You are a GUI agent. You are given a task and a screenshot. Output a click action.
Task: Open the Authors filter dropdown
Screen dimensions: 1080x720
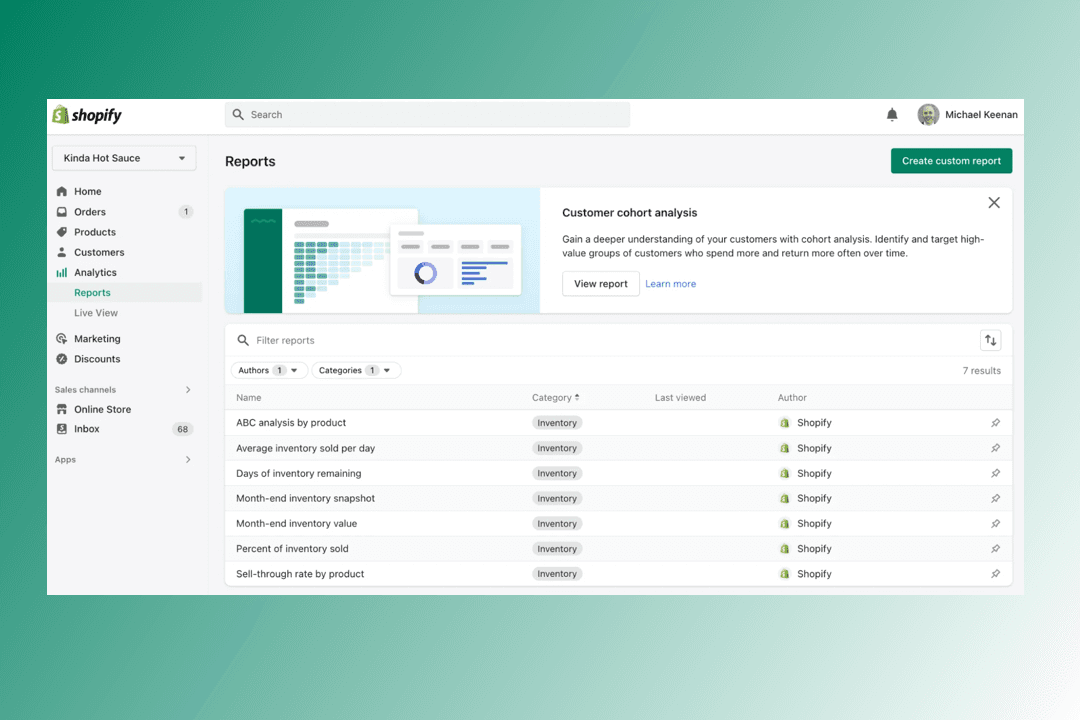268,371
